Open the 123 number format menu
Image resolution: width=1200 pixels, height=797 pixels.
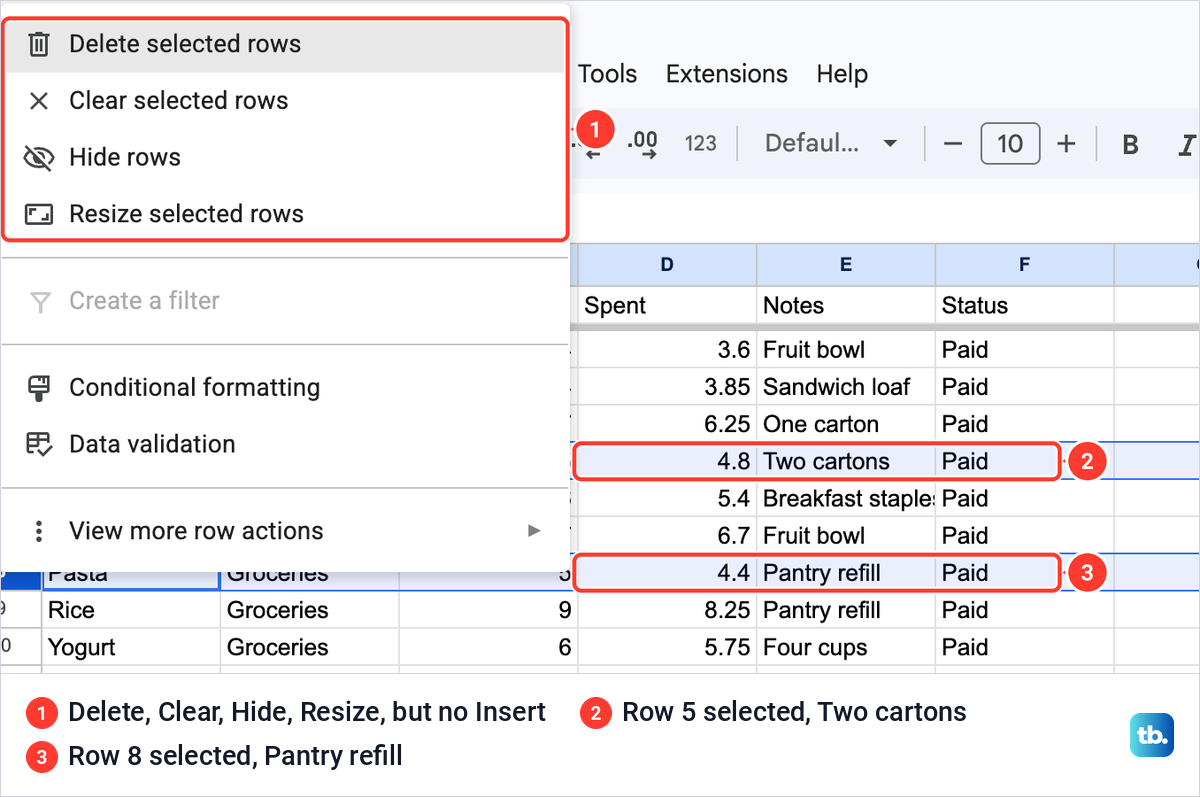pos(701,144)
